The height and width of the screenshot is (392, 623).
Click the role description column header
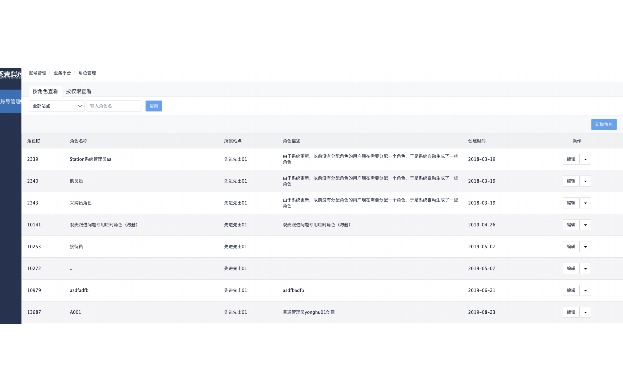tap(291, 141)
